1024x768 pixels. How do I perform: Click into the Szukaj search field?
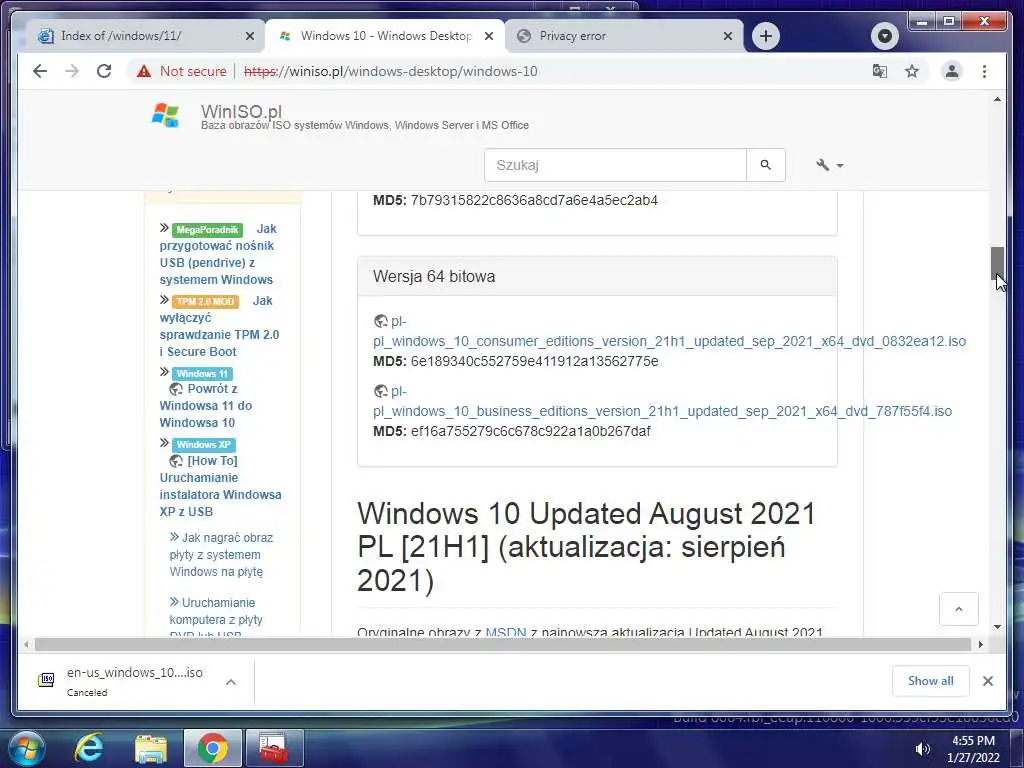[x=615, y=165]
